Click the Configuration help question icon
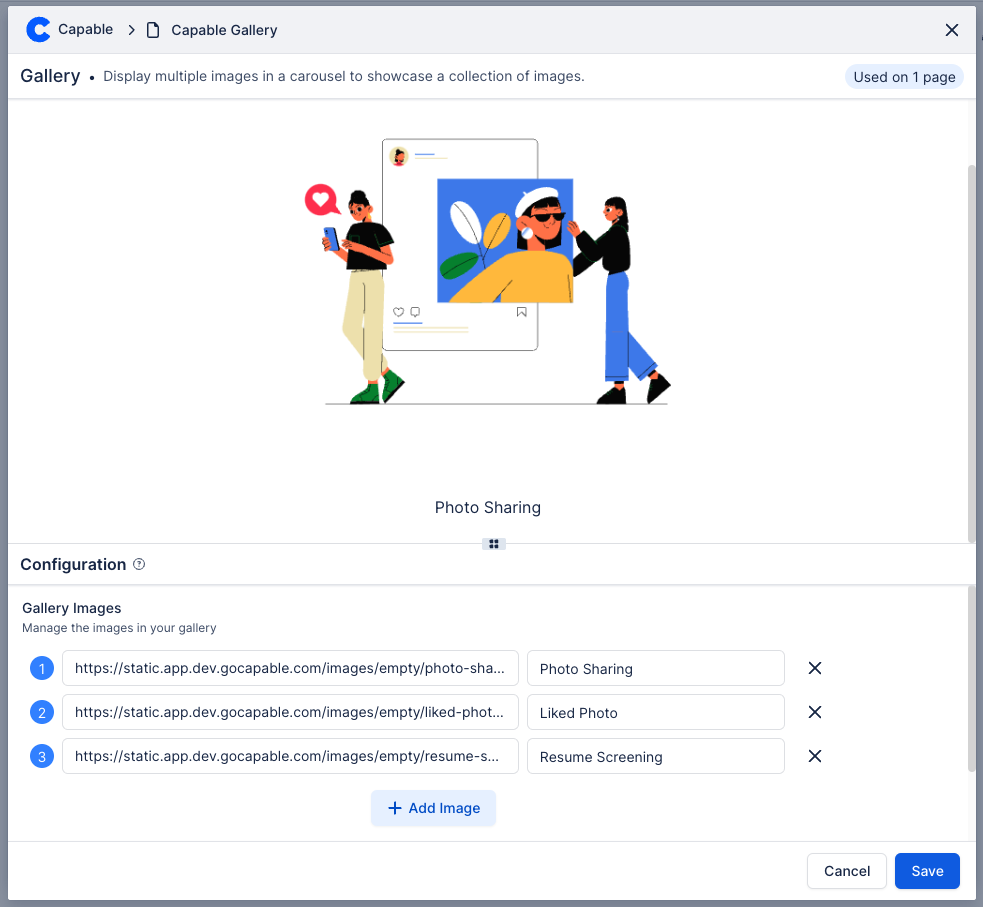Image resolution: width=983 pixels, height=907 pixels. (139, 564)
